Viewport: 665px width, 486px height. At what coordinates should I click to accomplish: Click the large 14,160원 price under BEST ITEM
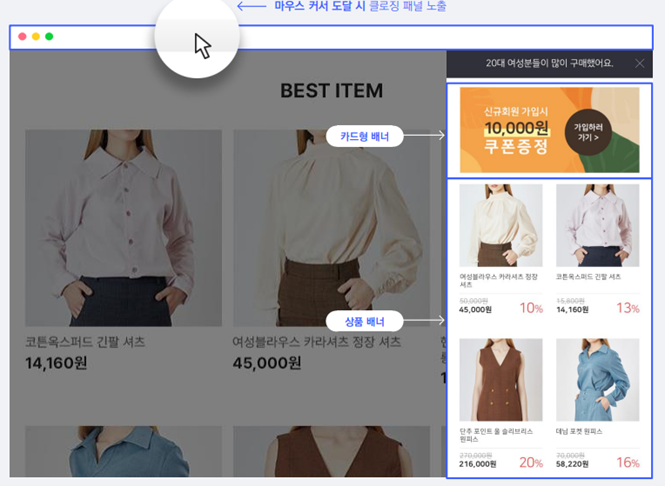coord(56,363)
